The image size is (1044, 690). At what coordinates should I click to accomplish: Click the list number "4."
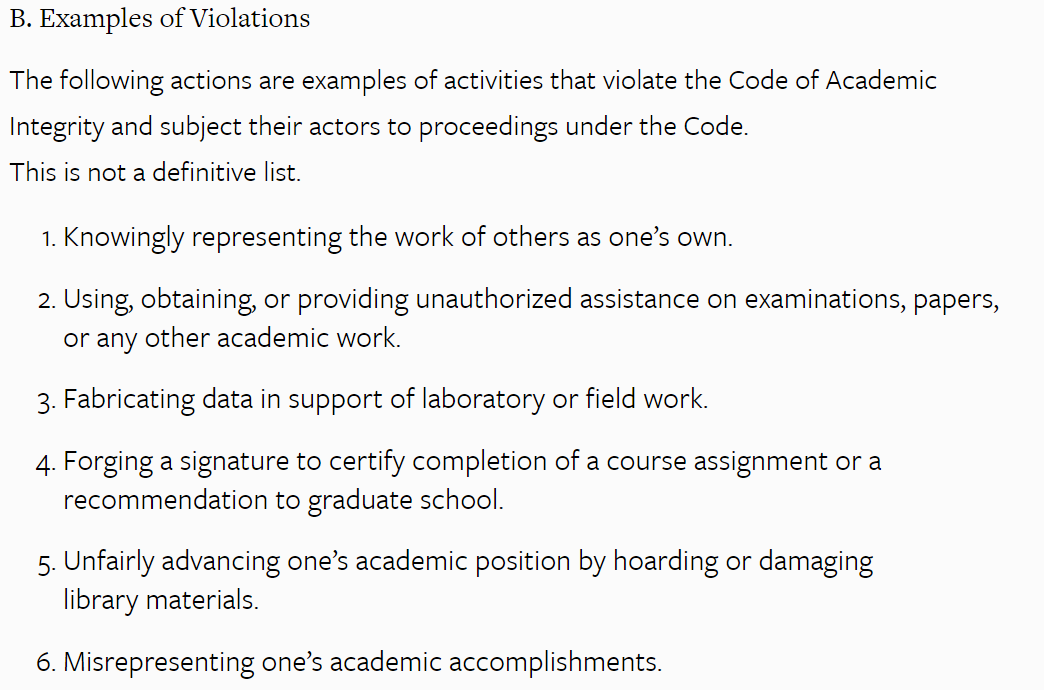pos(47,463)
